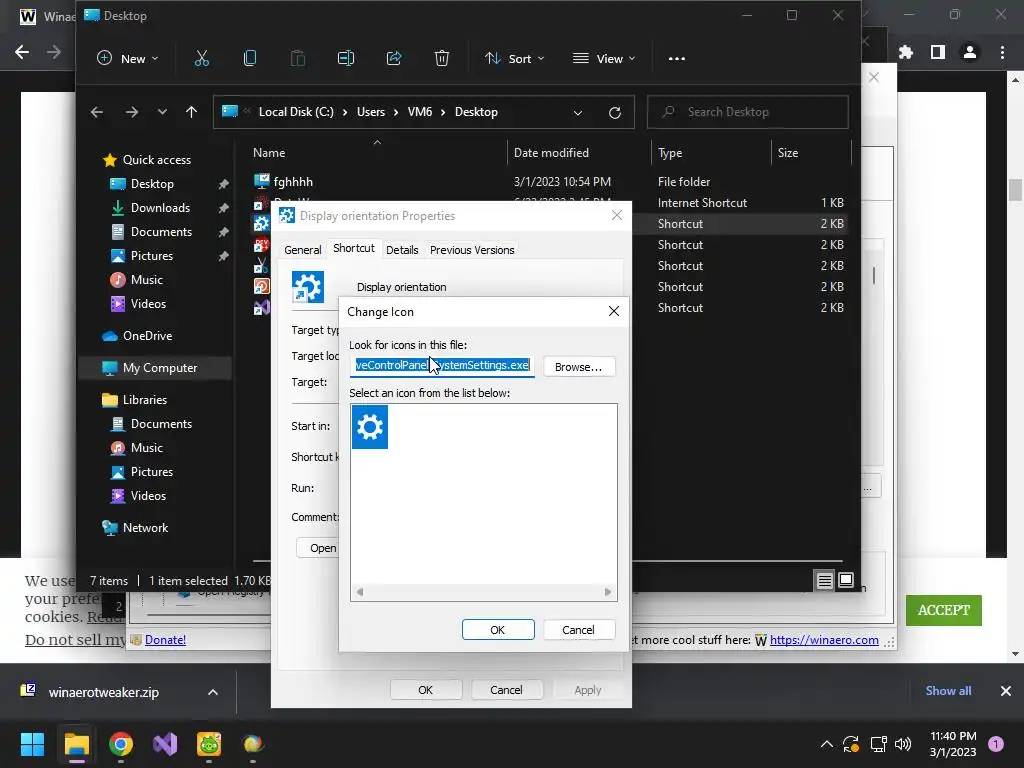
Task: Select Pictures under Quick access
Action: coord(152,256)
